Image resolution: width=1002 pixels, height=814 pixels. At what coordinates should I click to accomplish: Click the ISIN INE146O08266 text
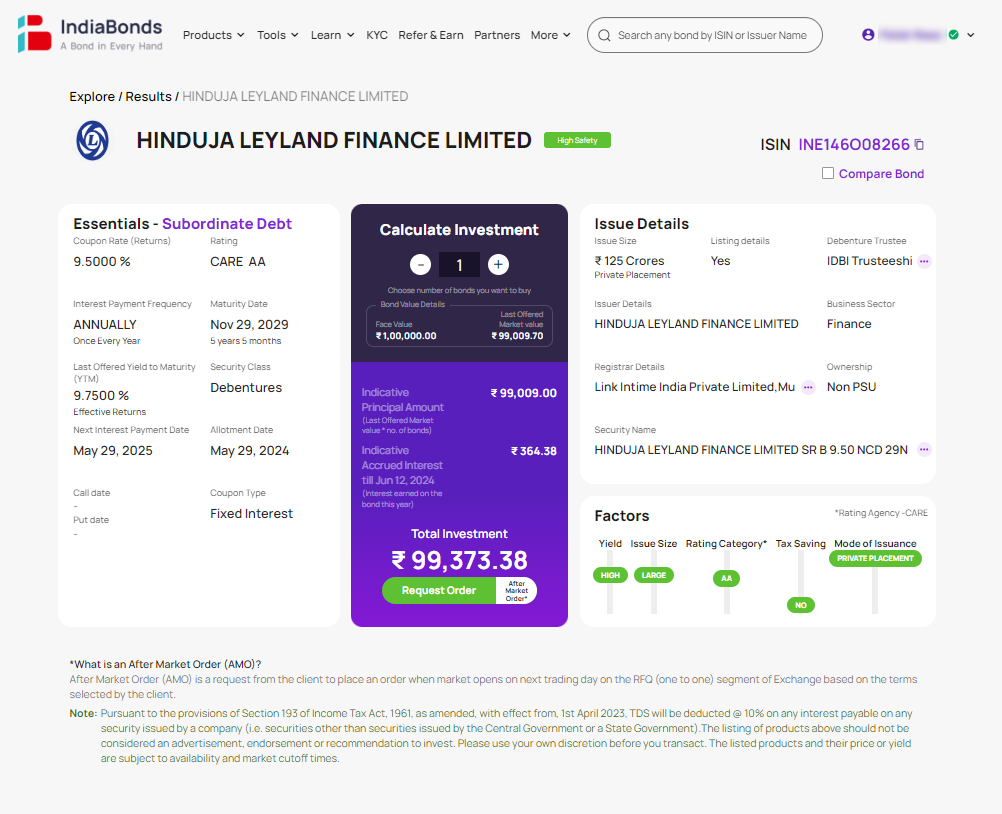(x=854, y=144)
